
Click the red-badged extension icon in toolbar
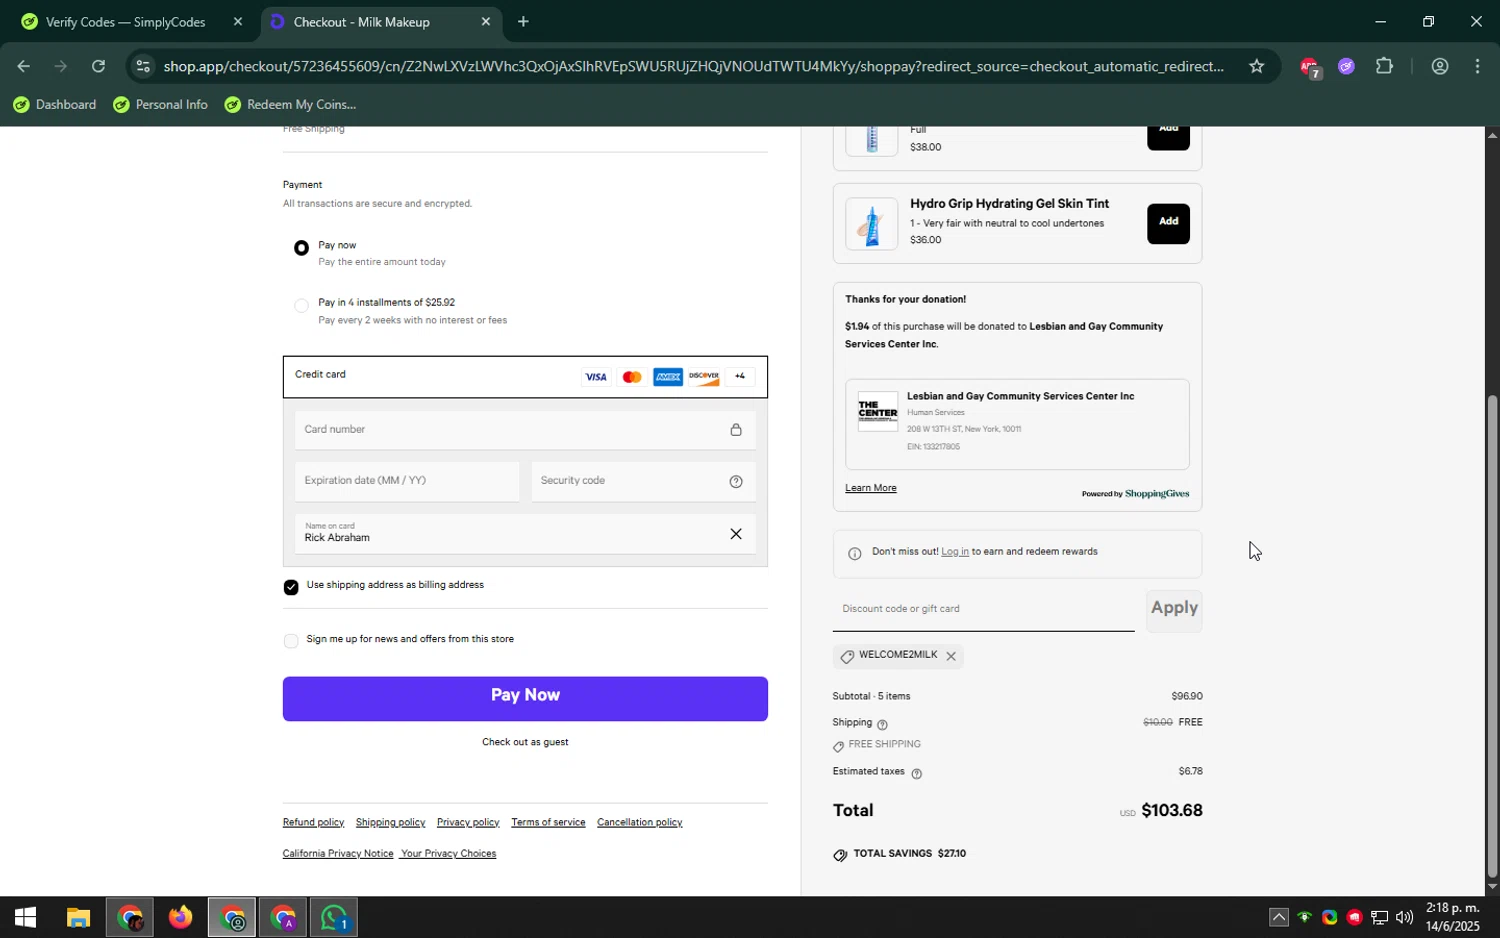tap(1310, 67)
